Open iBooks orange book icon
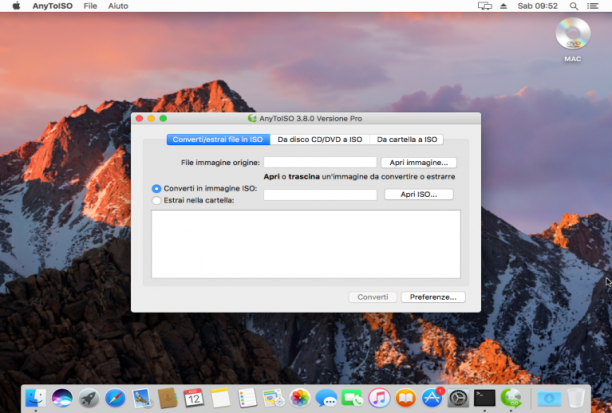 [x=406, y=398]
